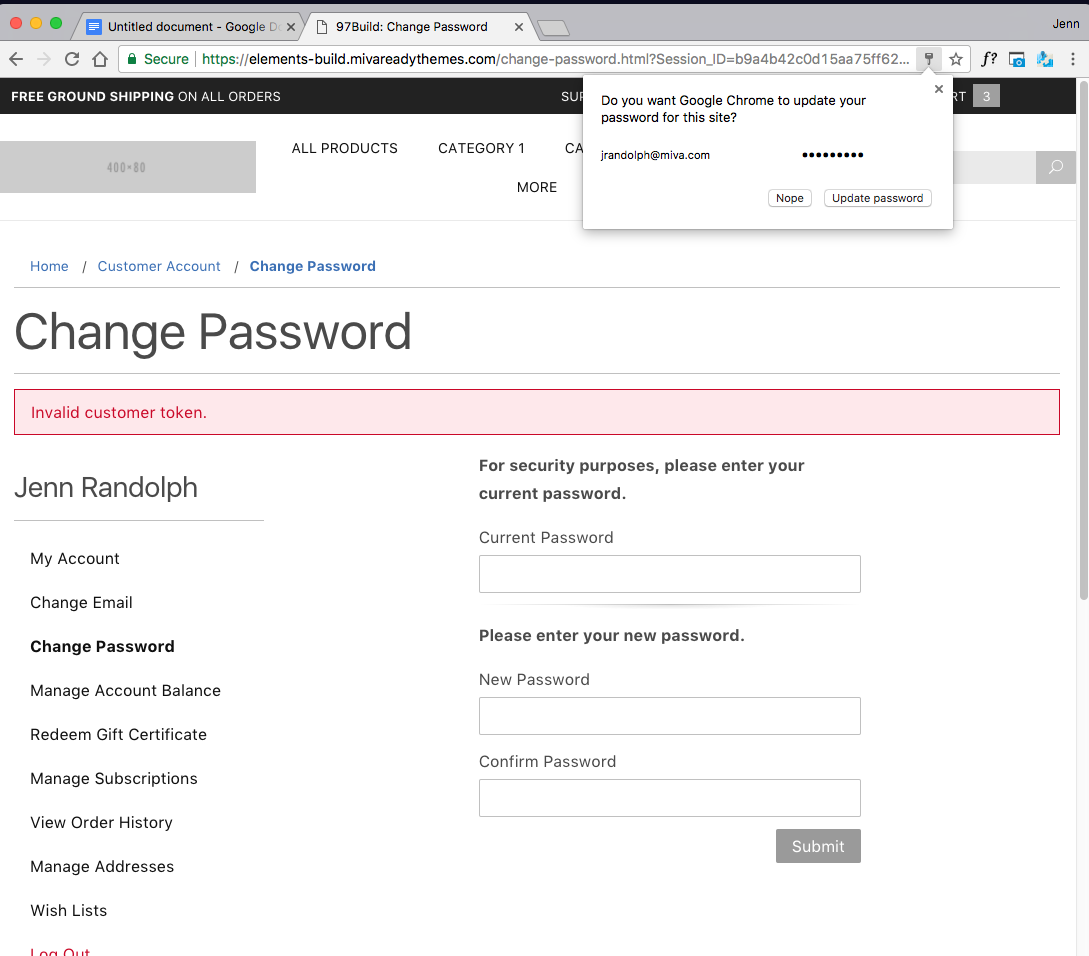
Task: Open the Customer Account breadcrumb link
Action: [x=159, y=266]
